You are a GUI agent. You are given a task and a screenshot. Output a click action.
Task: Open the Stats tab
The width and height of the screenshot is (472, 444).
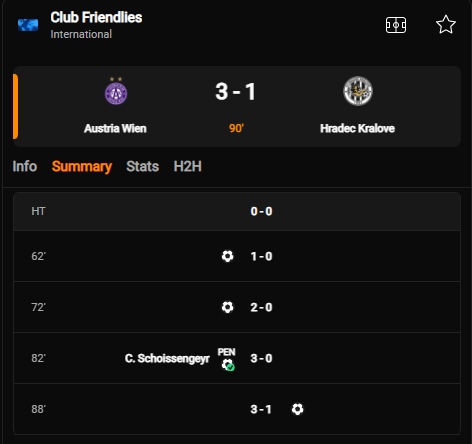point(142,166)
